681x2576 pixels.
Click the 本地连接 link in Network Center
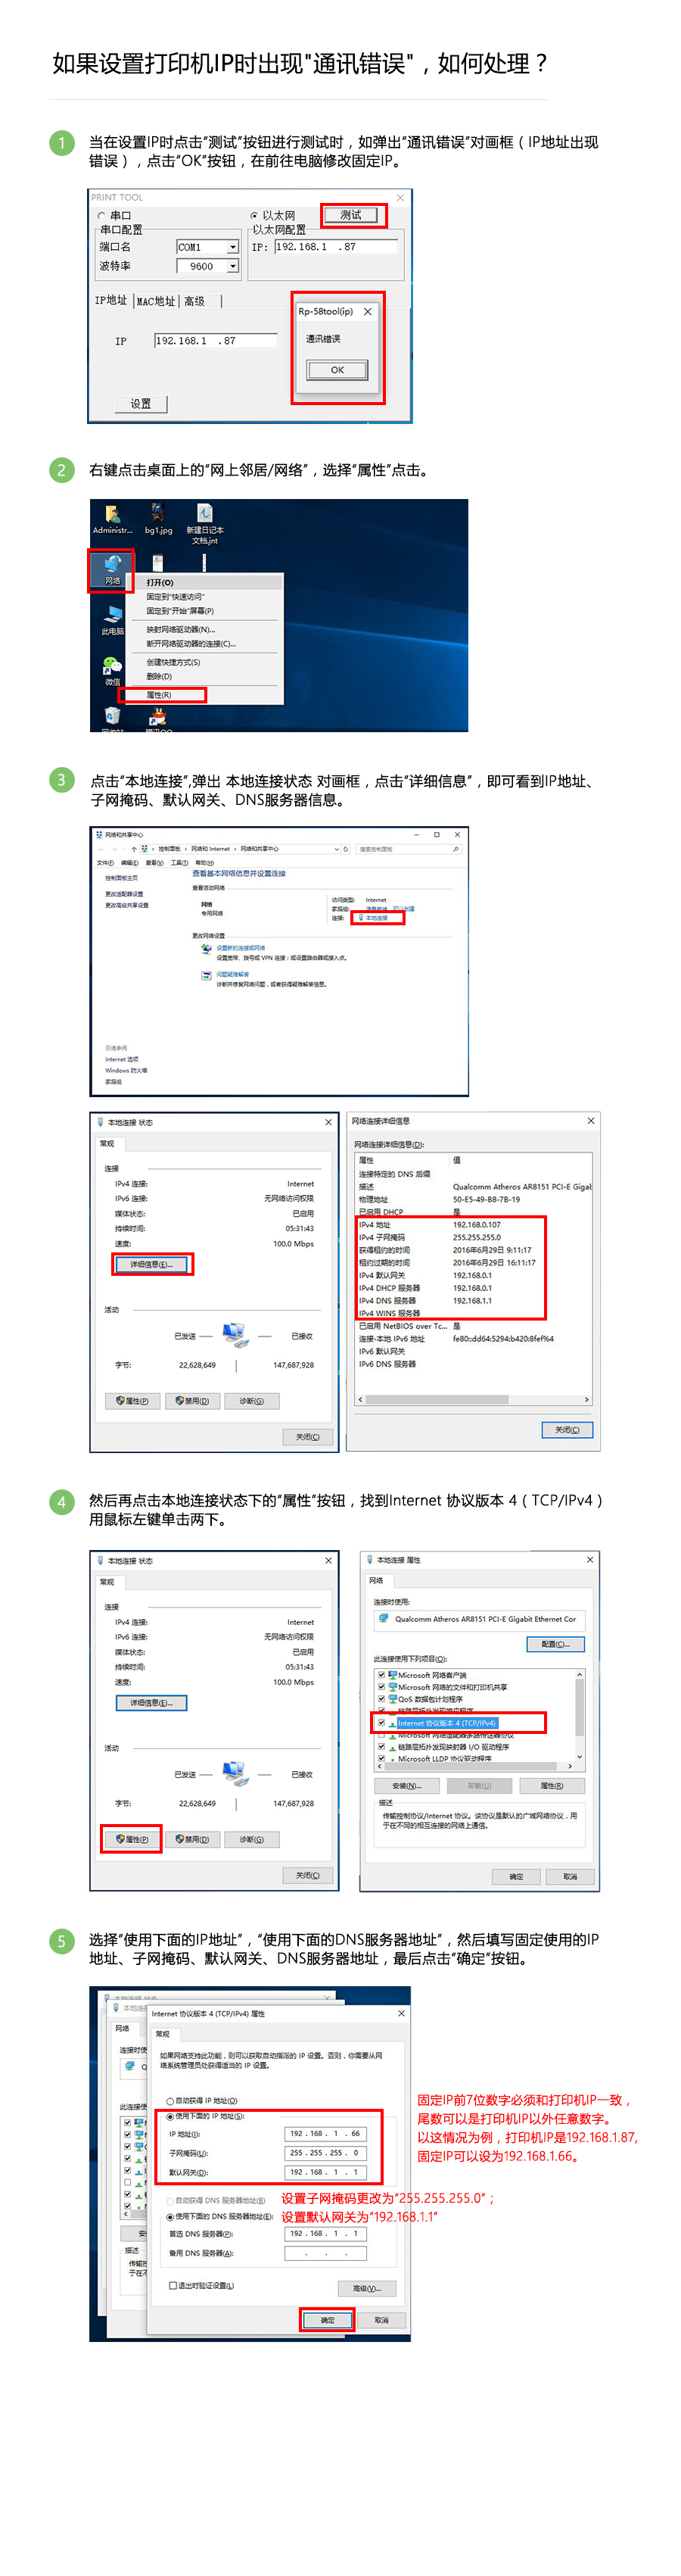377,917
